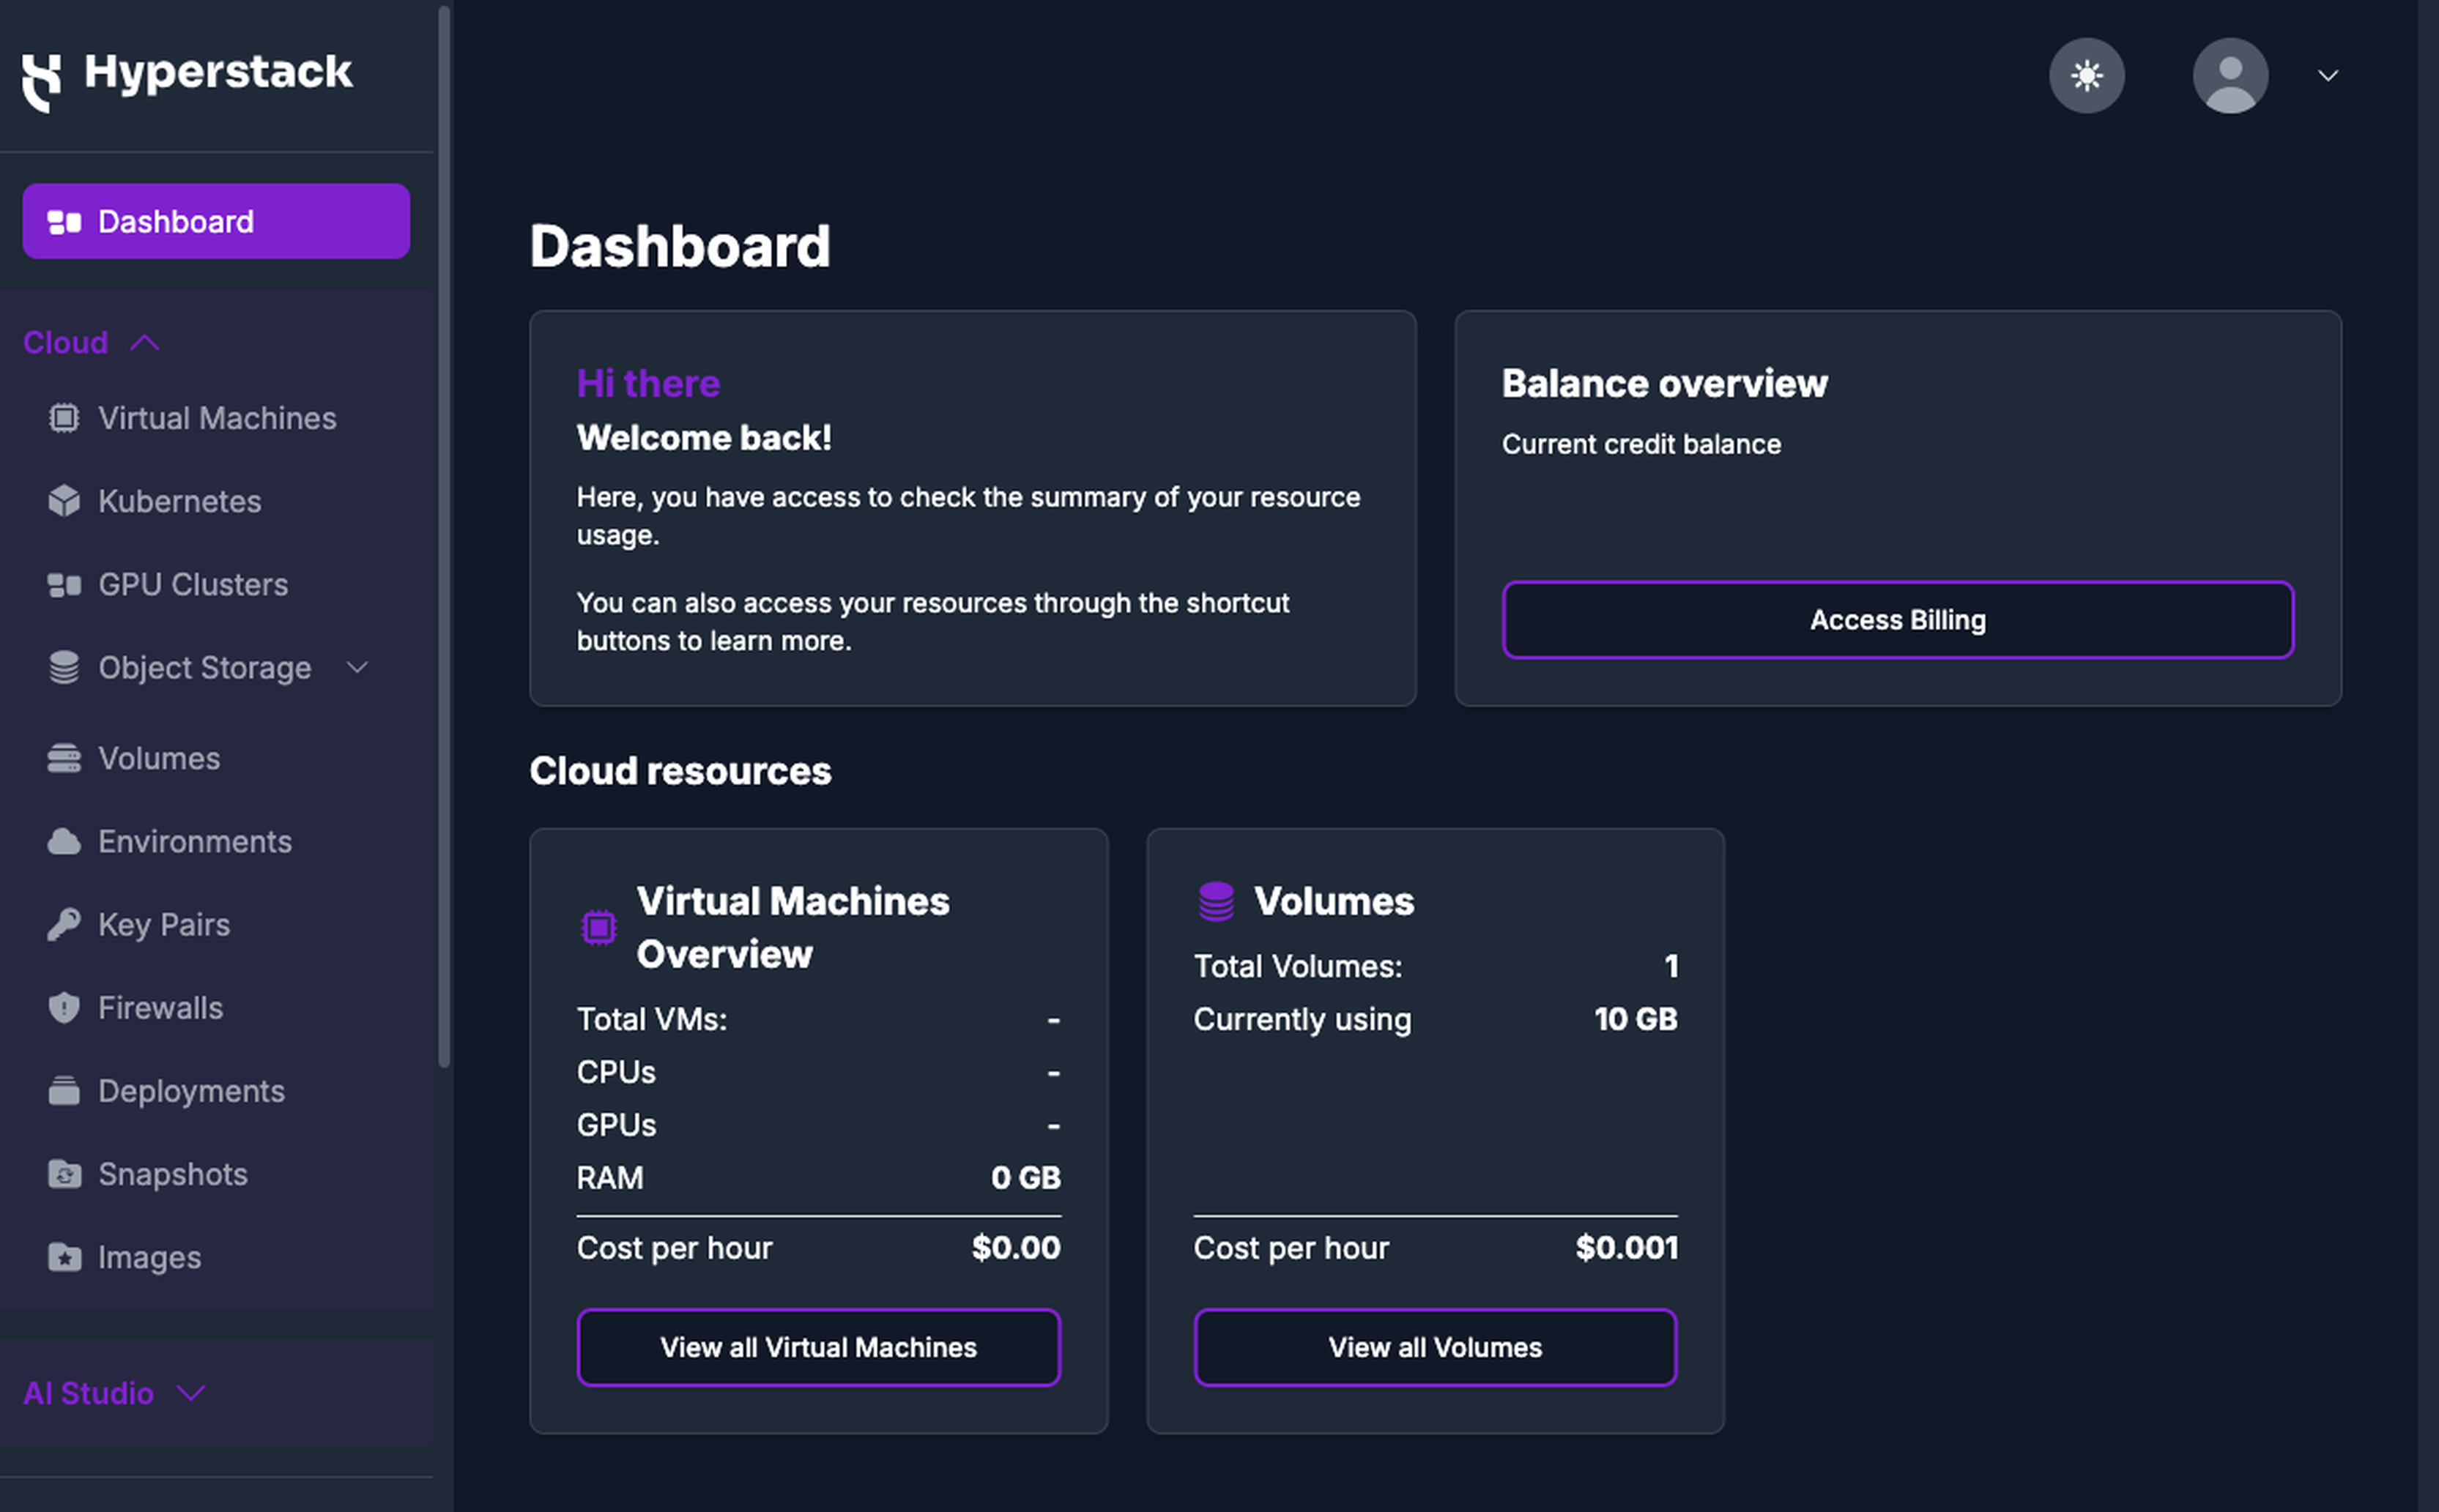Click the "RAM" row label

click(x=610, y=1178)
